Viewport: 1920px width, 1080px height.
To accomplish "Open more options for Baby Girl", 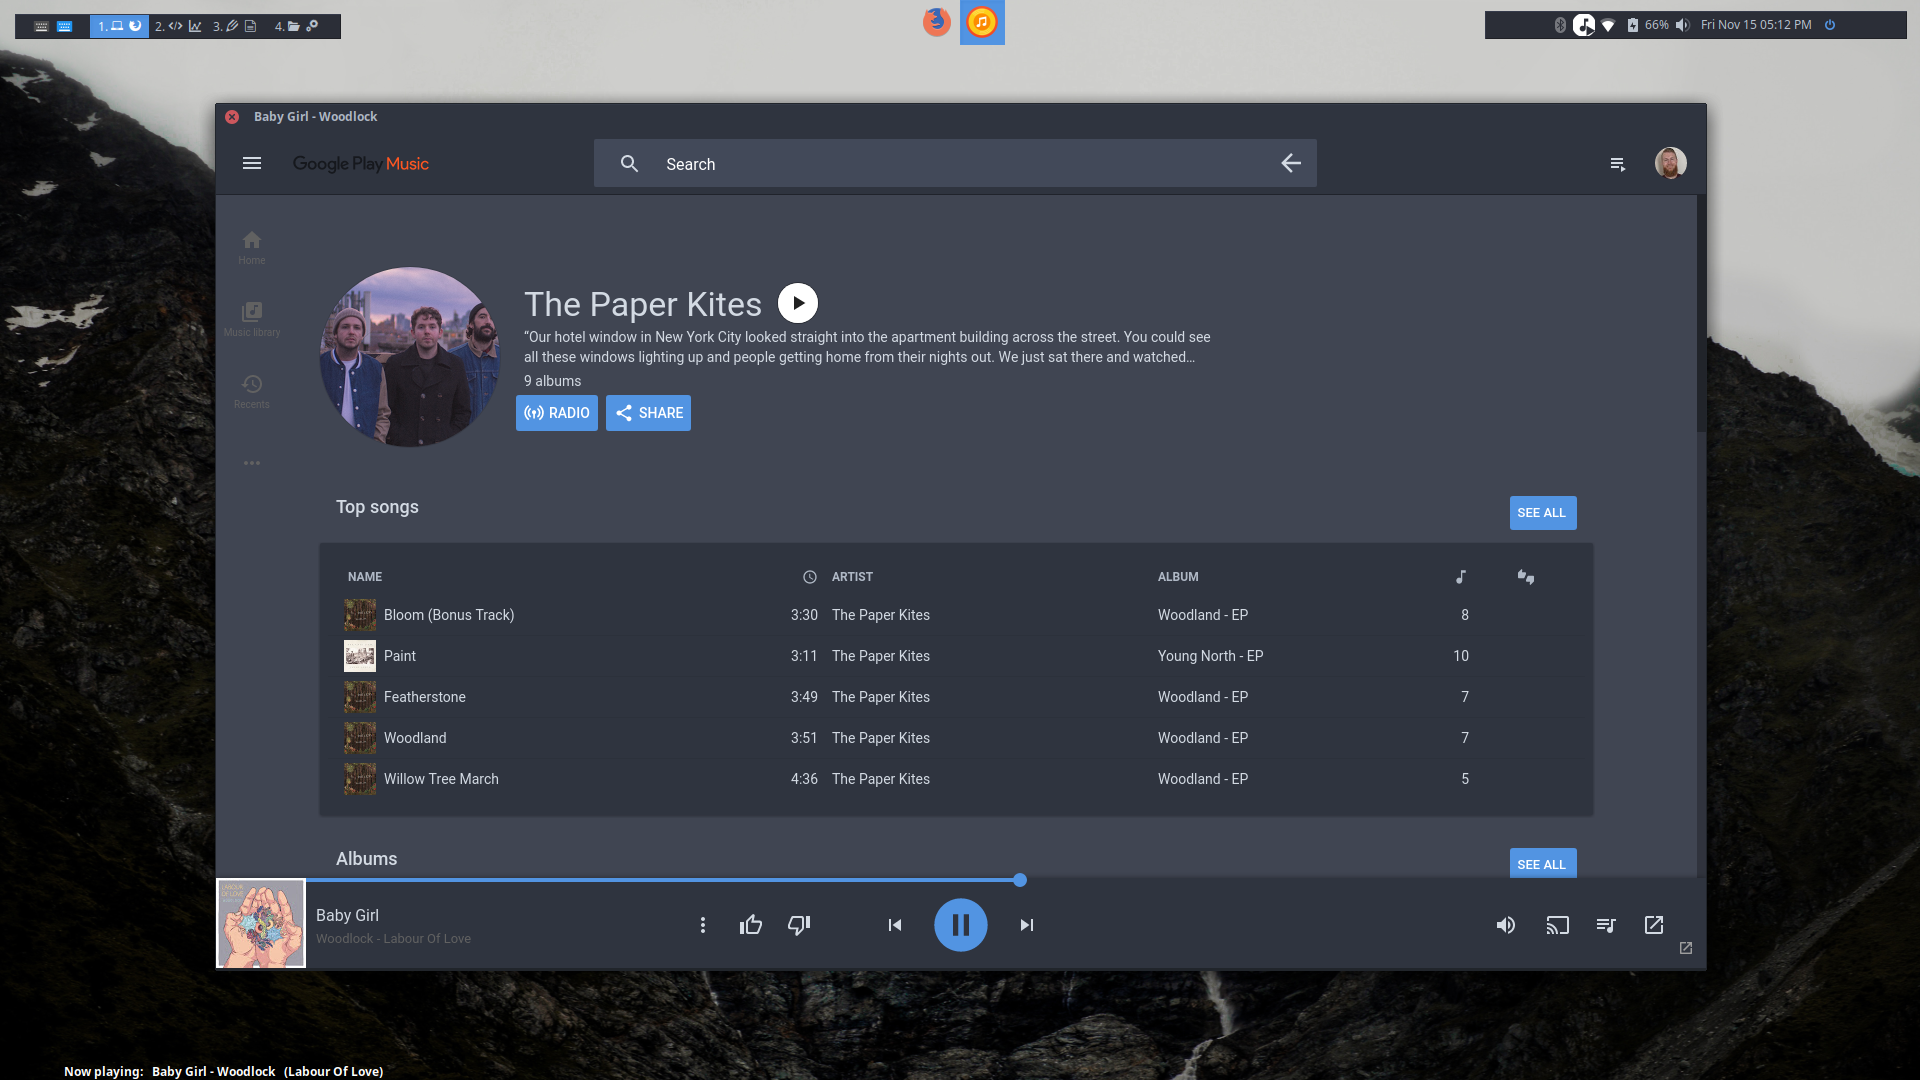I will click(703, 925).
